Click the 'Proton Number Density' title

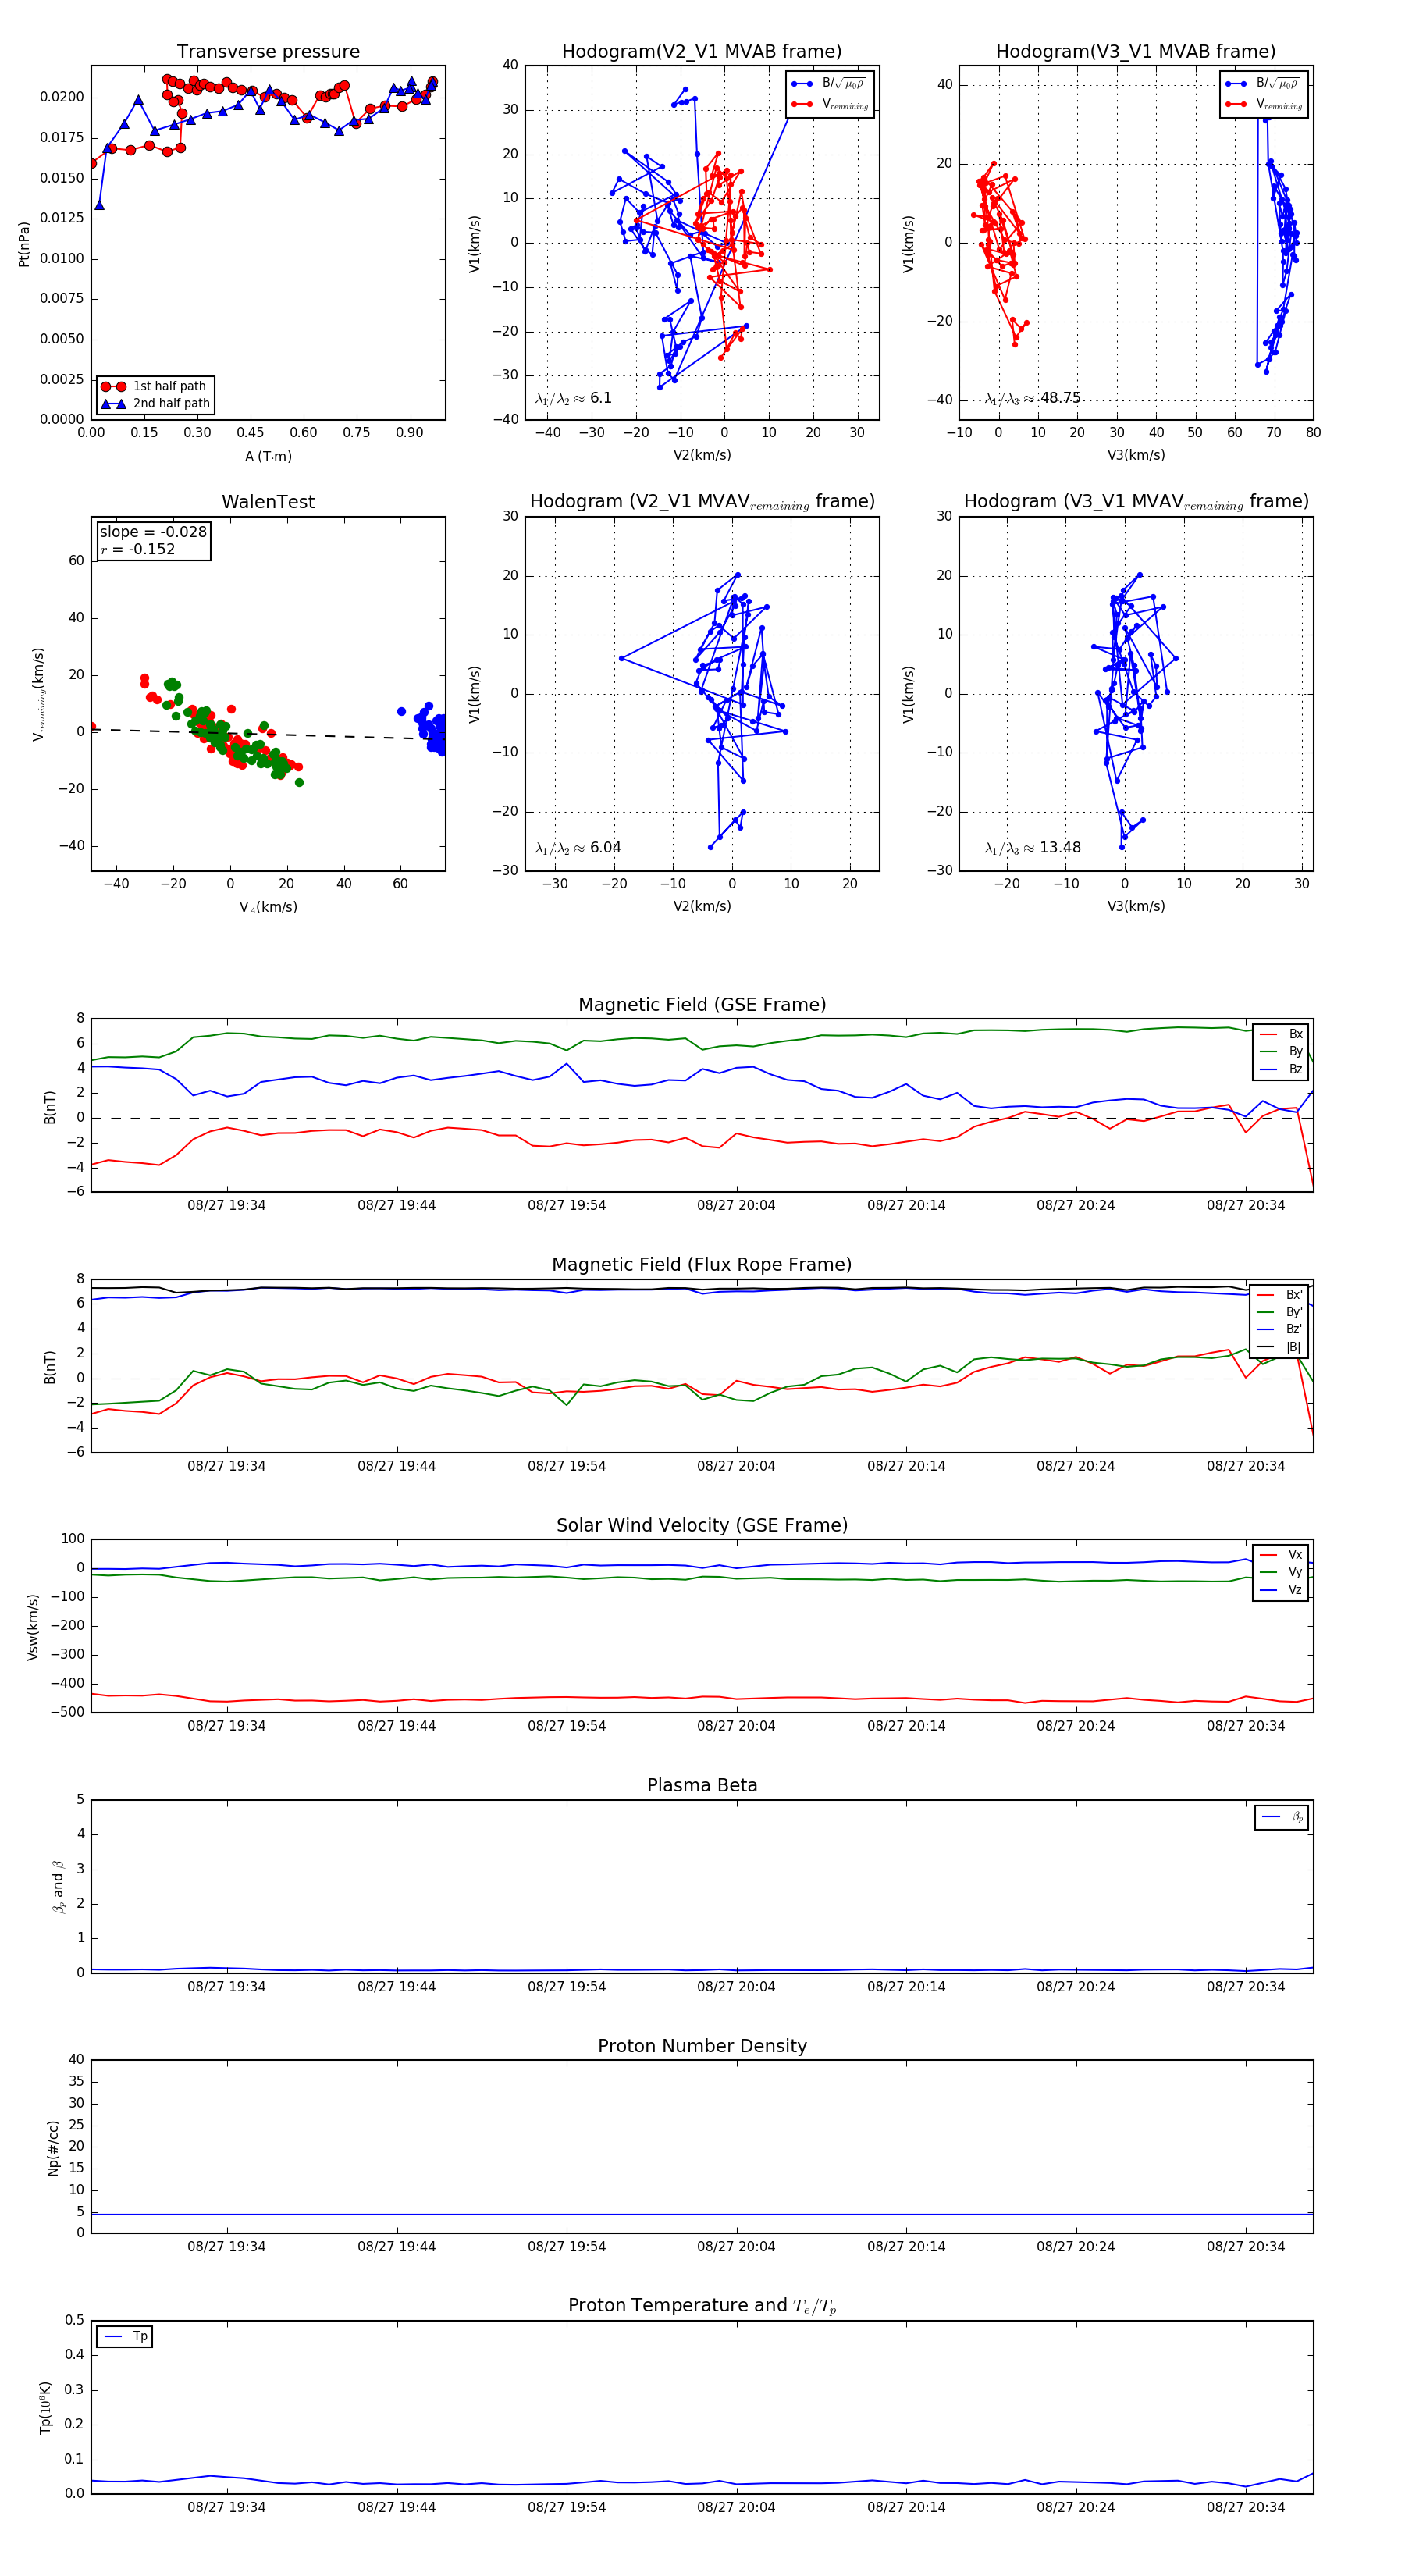click(702, 2046)
